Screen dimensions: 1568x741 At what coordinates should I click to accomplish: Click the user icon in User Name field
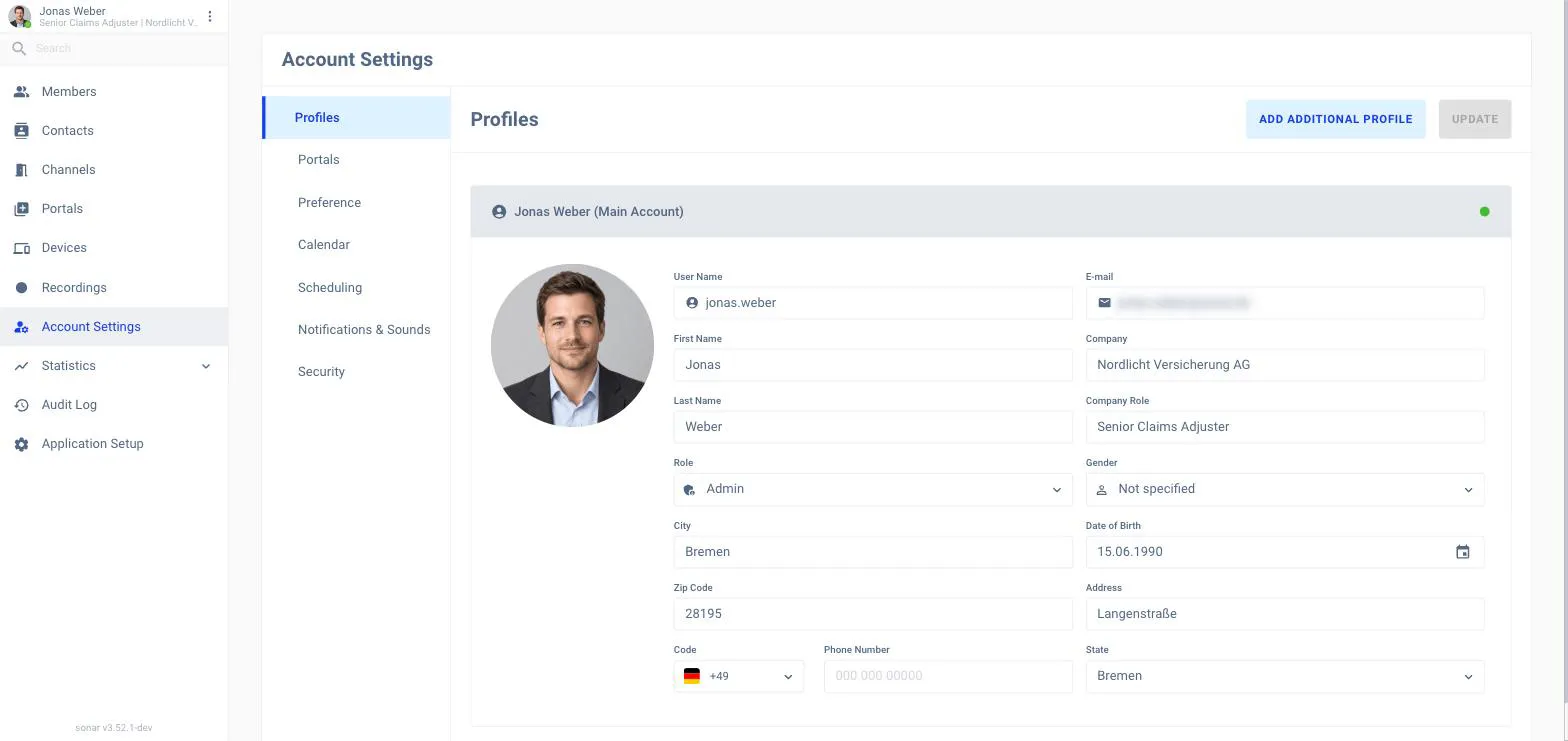(x=692, y=303)
